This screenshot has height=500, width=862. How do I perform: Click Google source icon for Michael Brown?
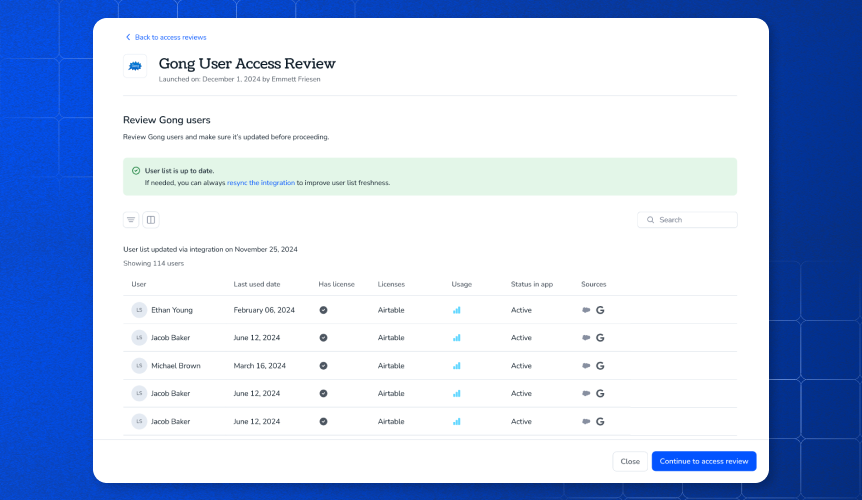(600, 366)
